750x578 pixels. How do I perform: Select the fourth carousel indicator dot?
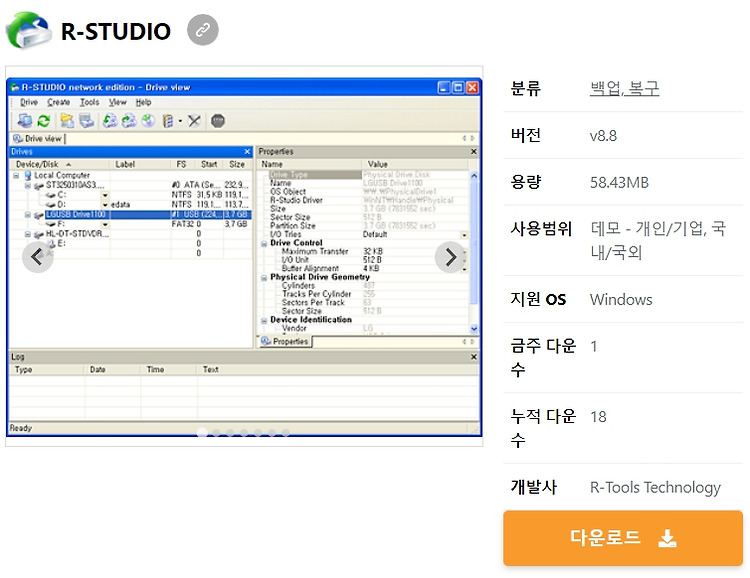(x=244, y=433)
